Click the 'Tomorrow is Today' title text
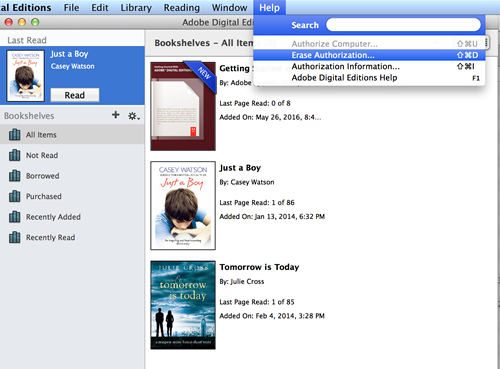This screenshot has height=369, width=500. click(x=259, y=267)
